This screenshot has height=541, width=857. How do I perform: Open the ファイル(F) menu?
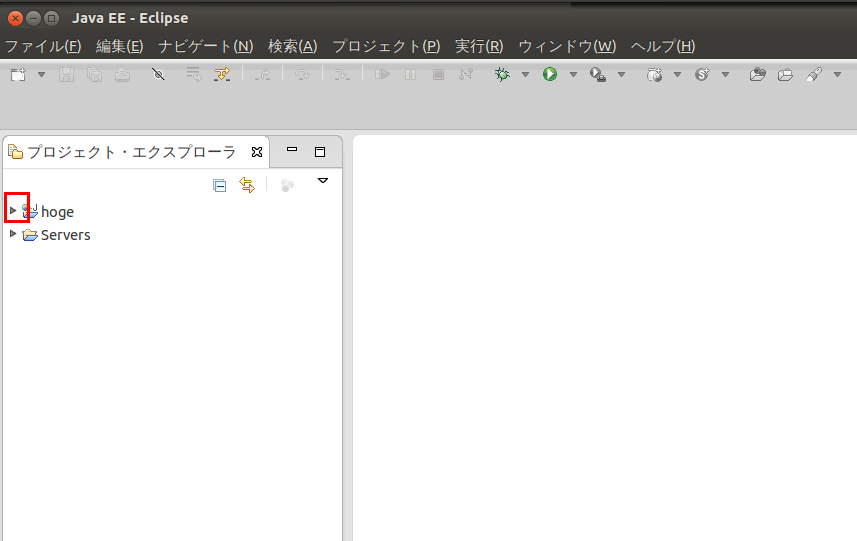coord(43,46)
